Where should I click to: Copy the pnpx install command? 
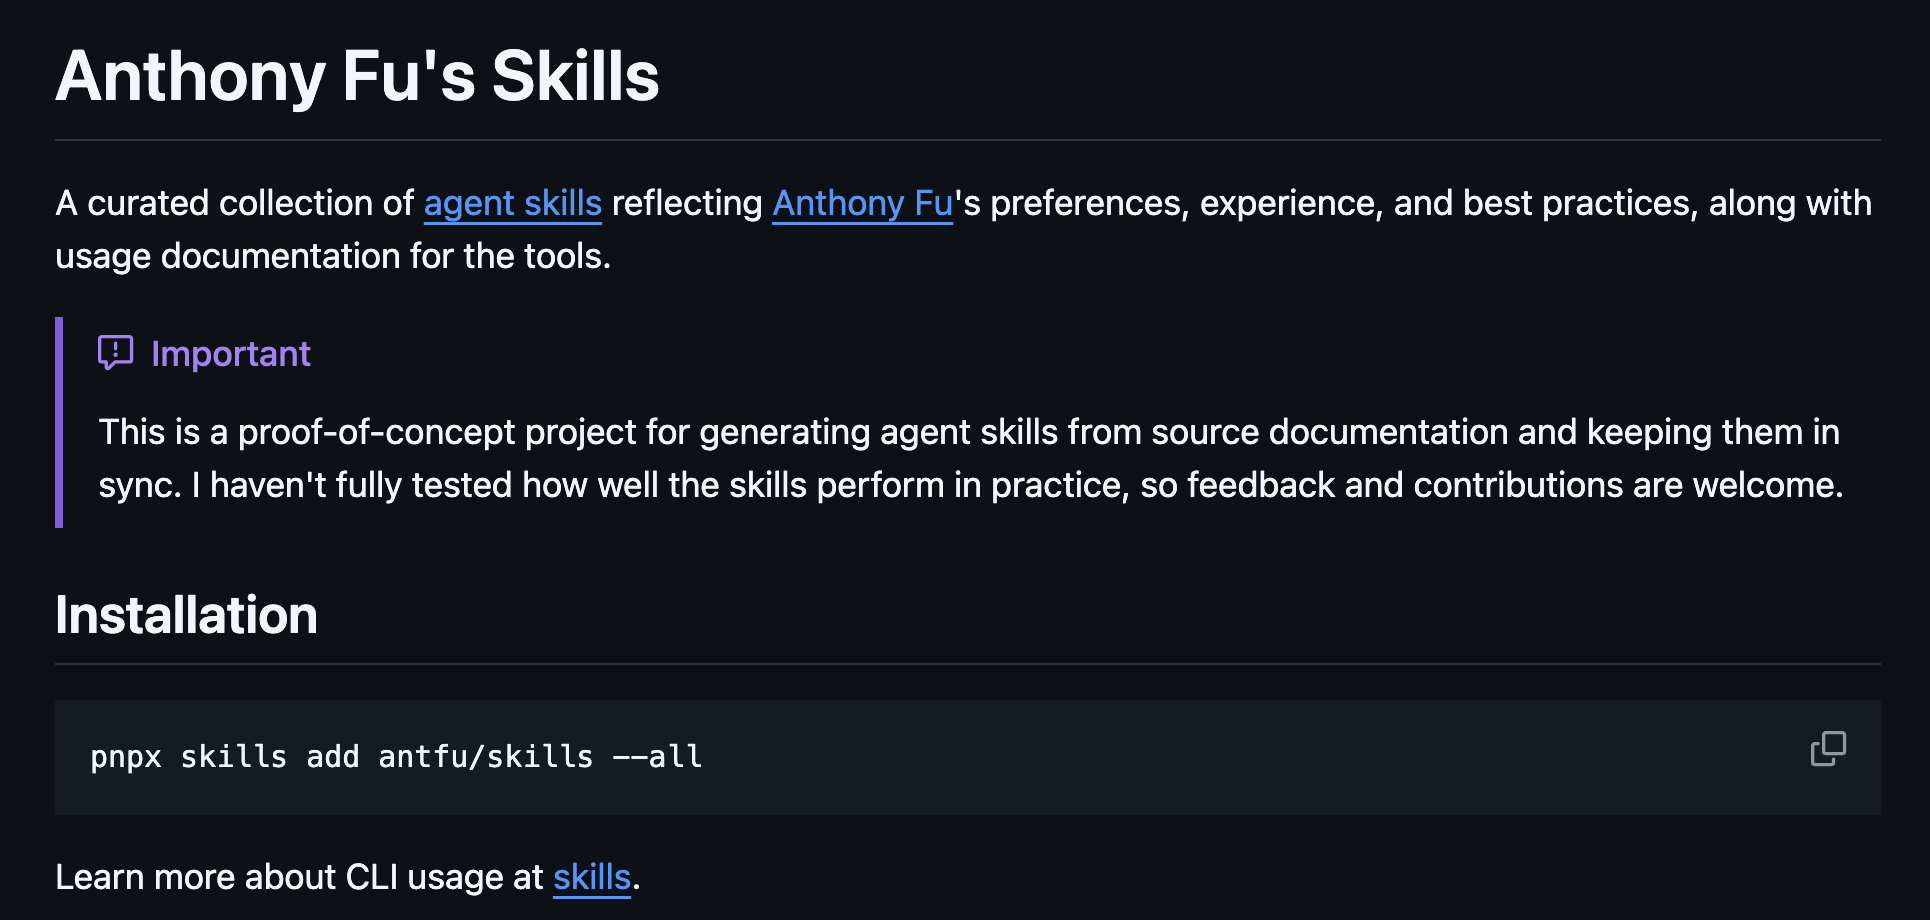(x=1828, y=748)
